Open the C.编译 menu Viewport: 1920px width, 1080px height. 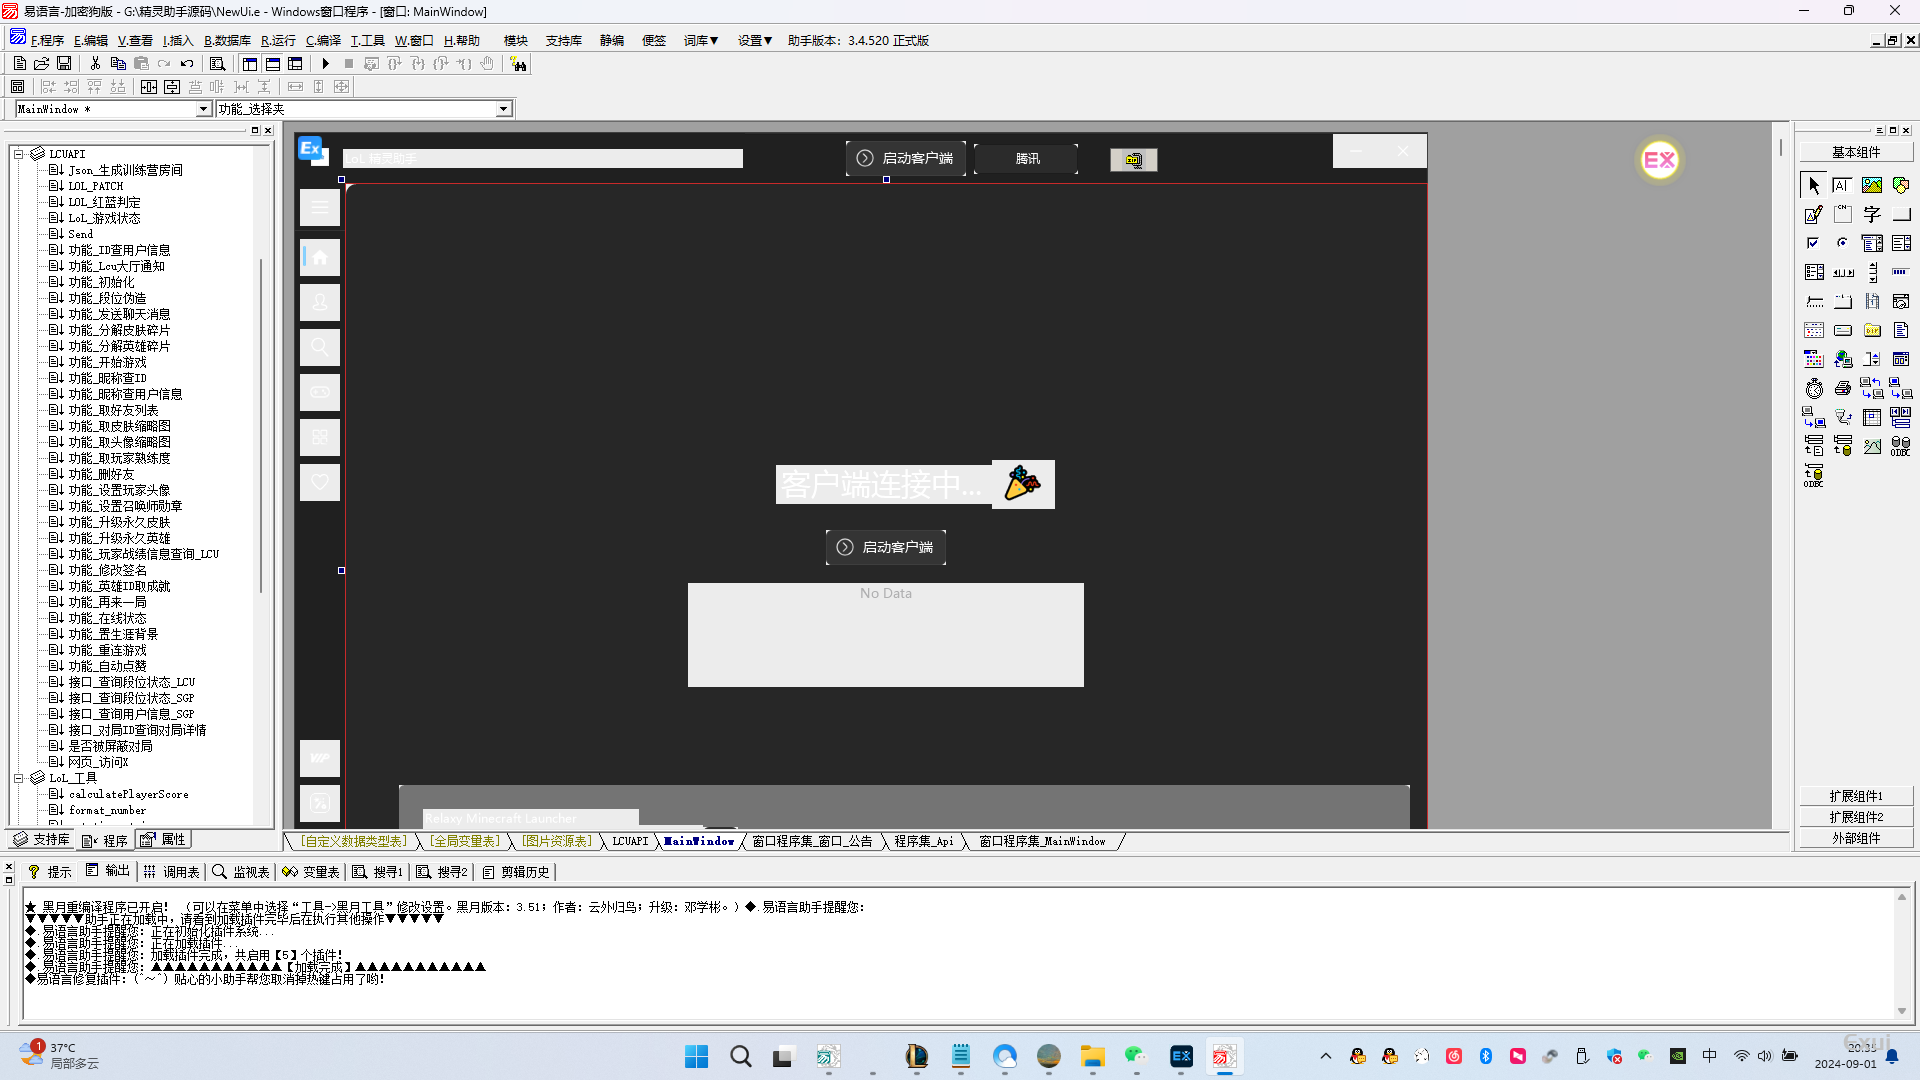coord(323,41)
